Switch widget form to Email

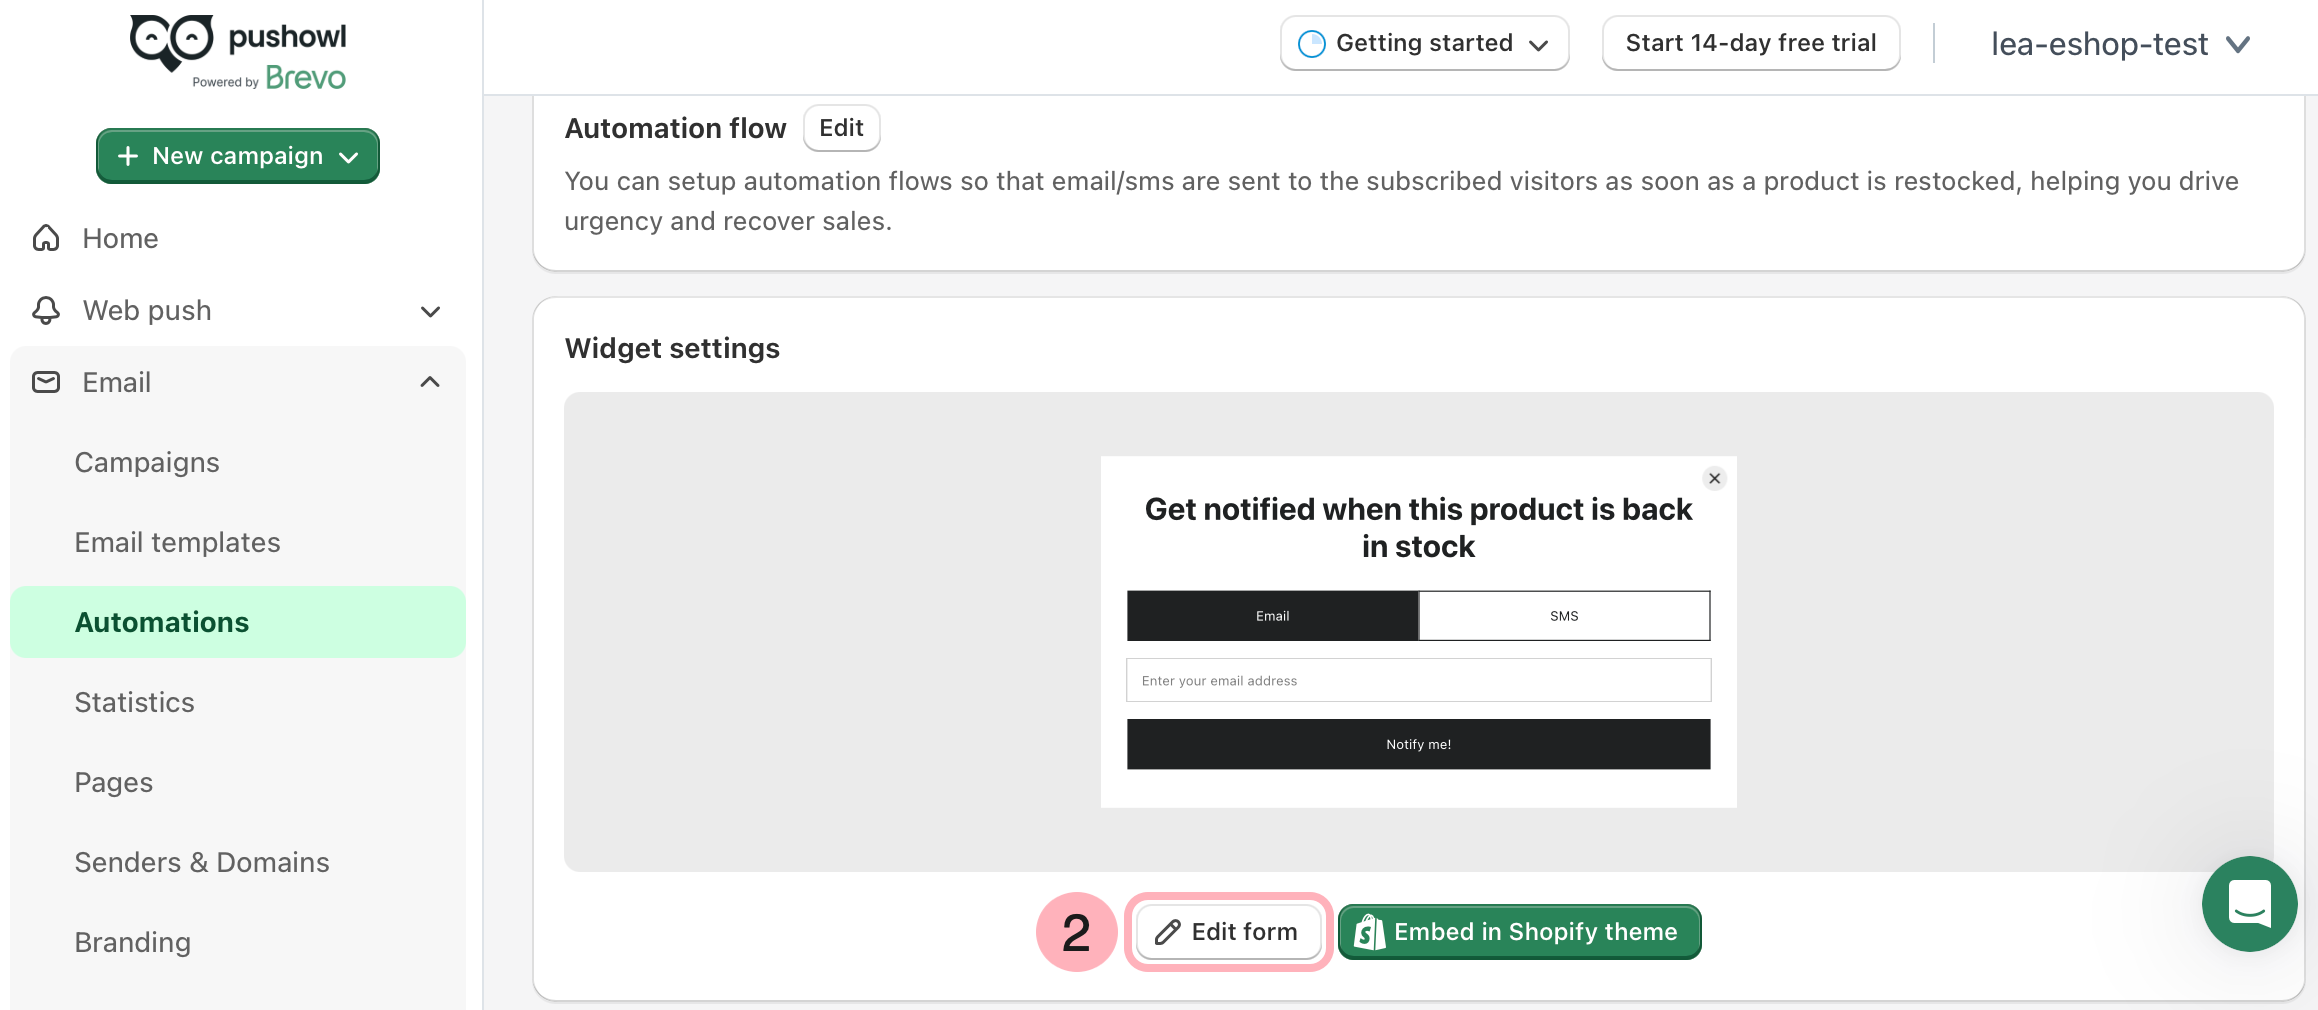tap(1272, 616)
